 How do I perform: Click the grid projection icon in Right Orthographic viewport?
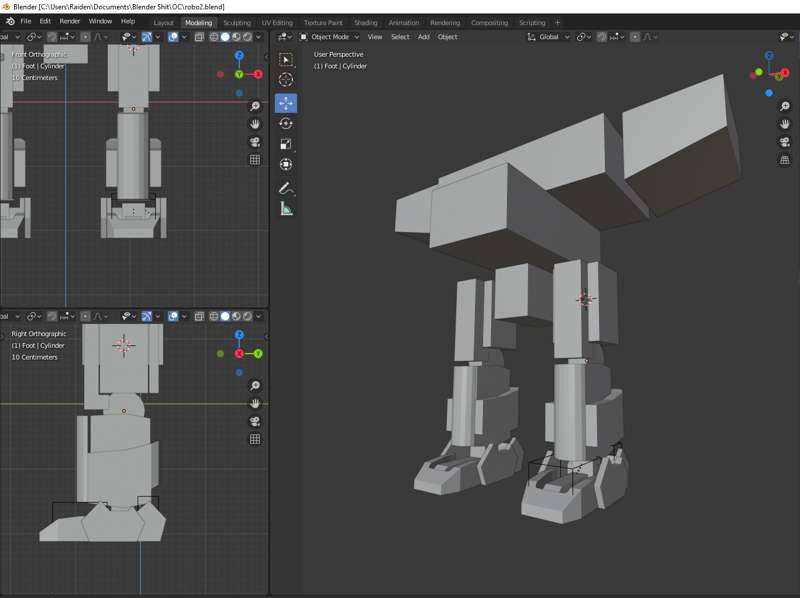pos(255,439)
